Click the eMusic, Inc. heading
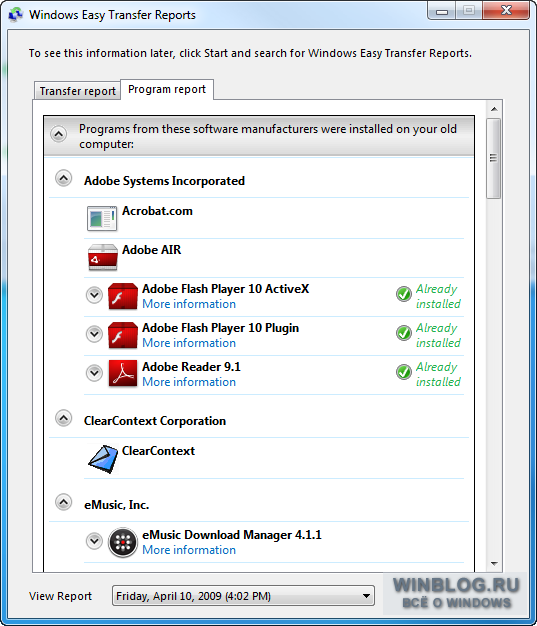Viewport: 537px width, 626px height. tap(117, 505)
